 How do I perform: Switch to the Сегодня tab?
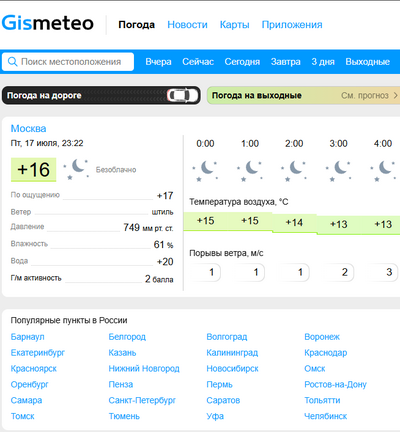242,62
